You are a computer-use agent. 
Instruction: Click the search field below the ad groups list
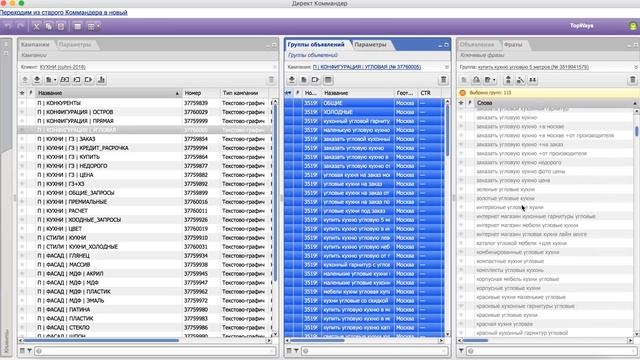[375, 351]
